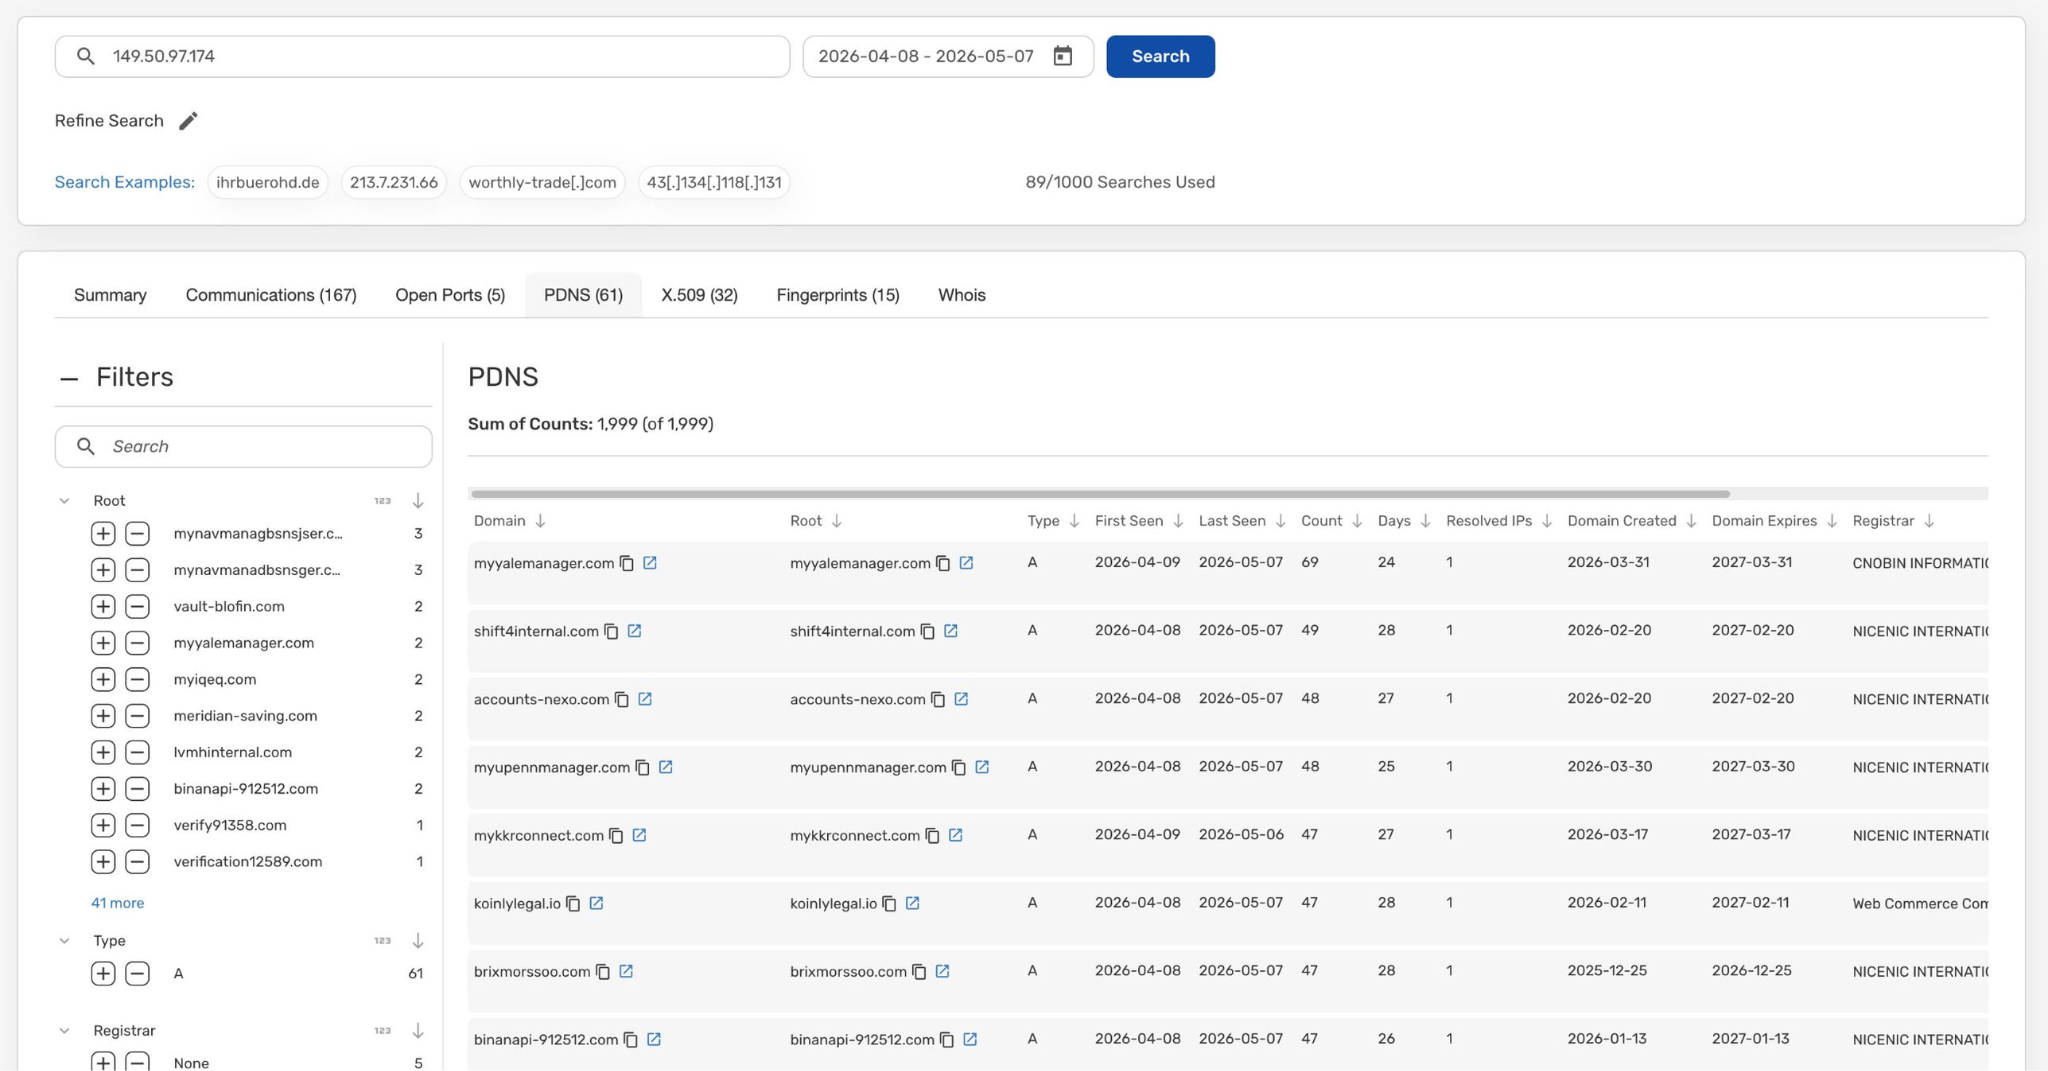
Task: Switch to the Summary tab
Action: coord(110,295)
